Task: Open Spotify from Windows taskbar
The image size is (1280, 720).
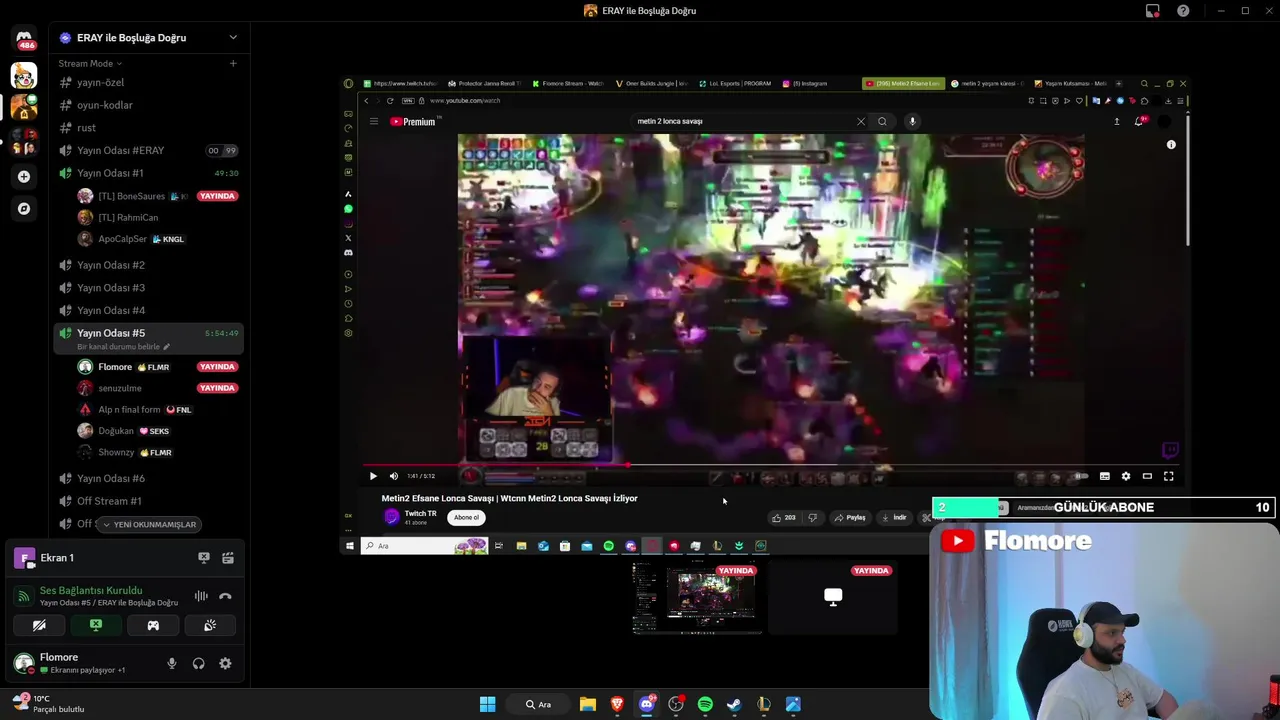Action: [x=705, y=704]
